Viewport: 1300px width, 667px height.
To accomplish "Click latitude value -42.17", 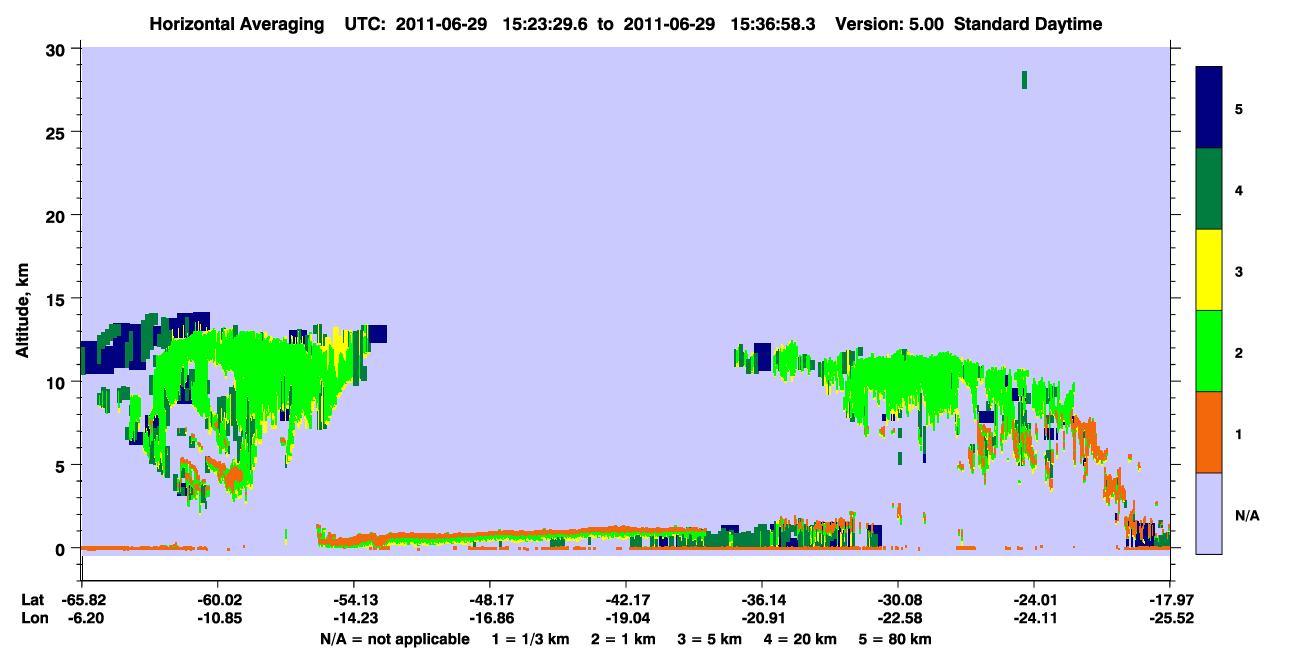I will tap(626, 600).
